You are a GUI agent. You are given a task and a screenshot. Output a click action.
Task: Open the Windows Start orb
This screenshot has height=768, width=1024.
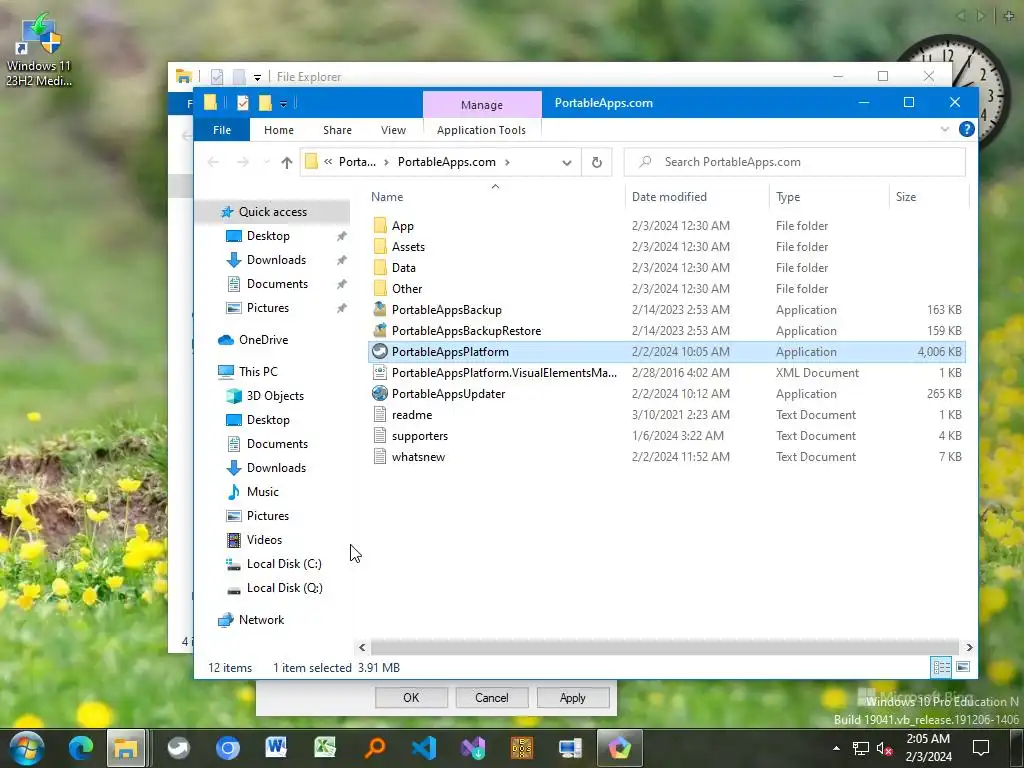(x=27, y=748)
